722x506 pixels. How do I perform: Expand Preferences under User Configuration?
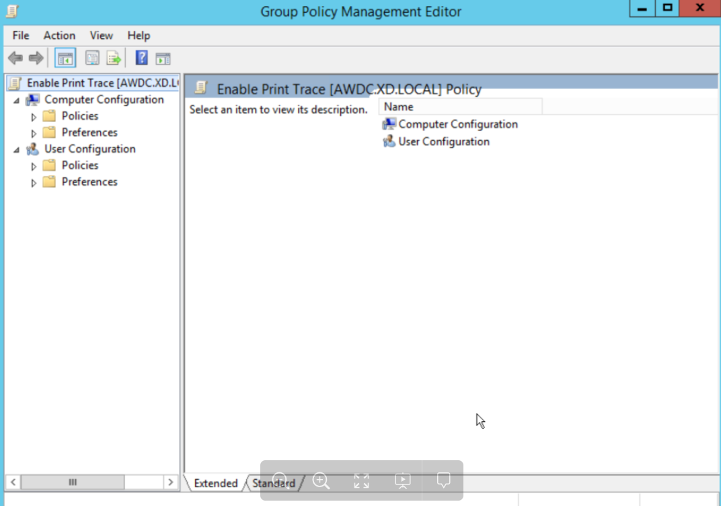pos(34,183)
